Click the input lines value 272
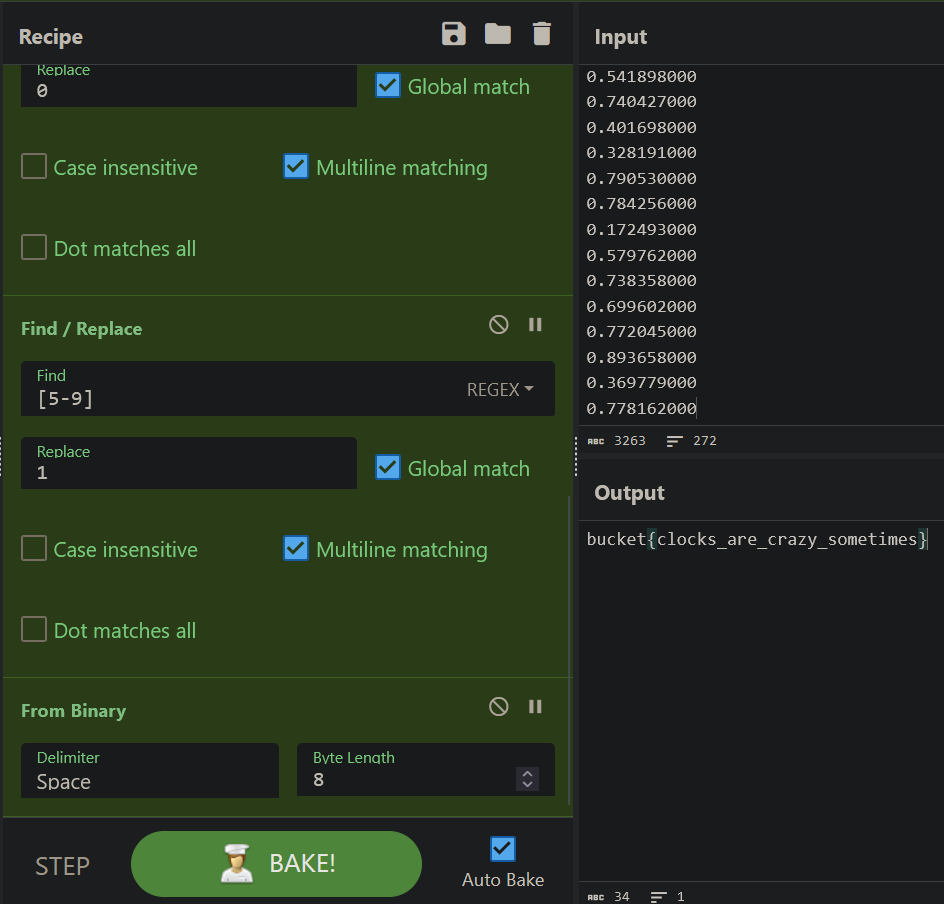This screenshot has width=944, height=904. 704,441
